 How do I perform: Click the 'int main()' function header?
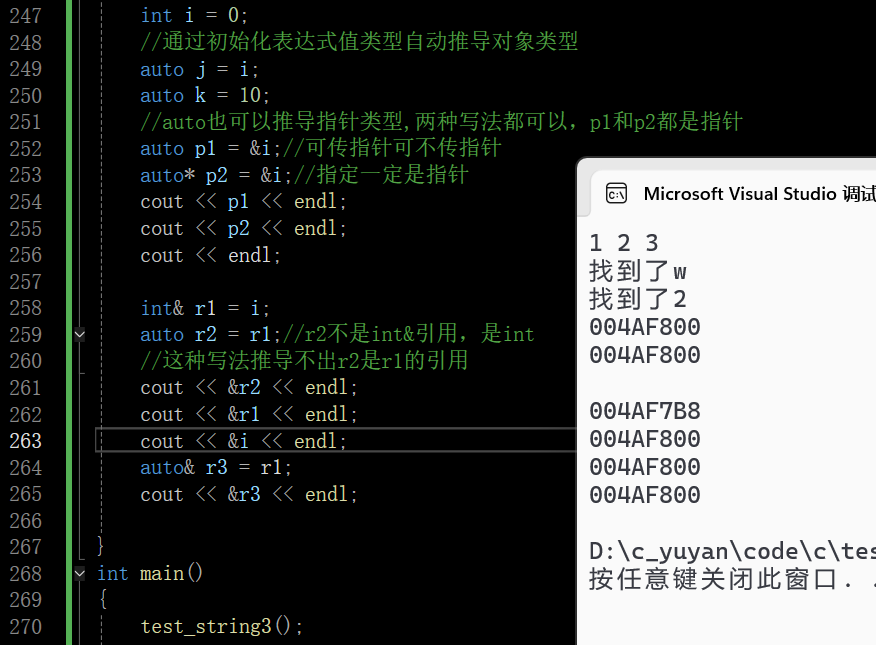tap(150, 573)
